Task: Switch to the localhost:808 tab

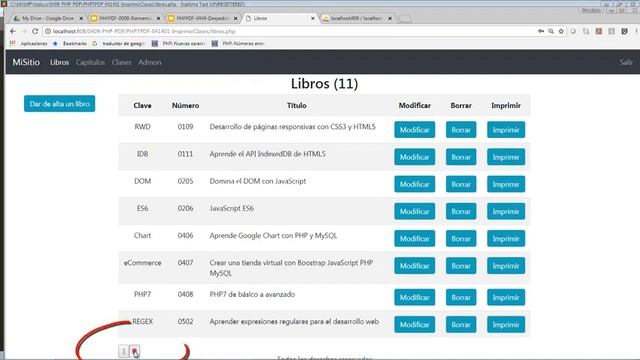Action: (x=356, y=18)
